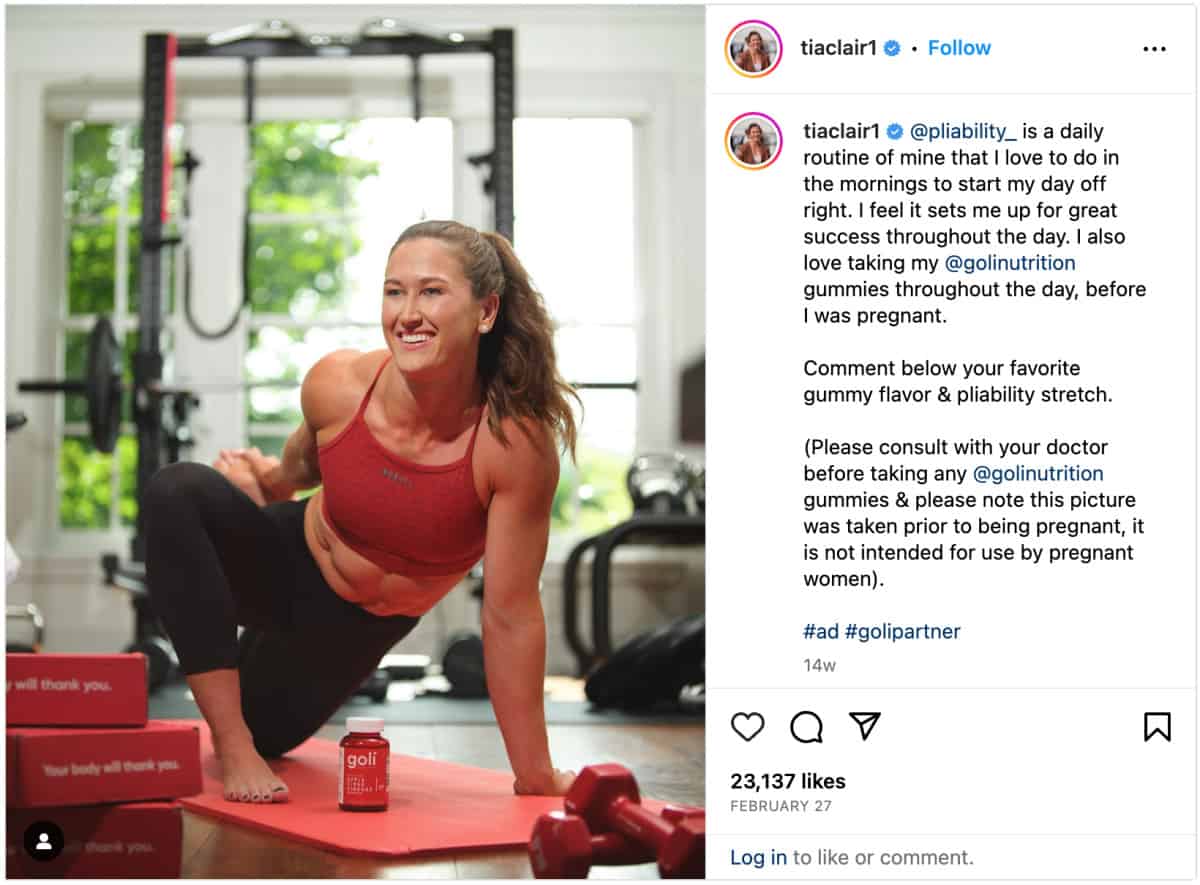View tagged people icon on photo

[44, 841]
